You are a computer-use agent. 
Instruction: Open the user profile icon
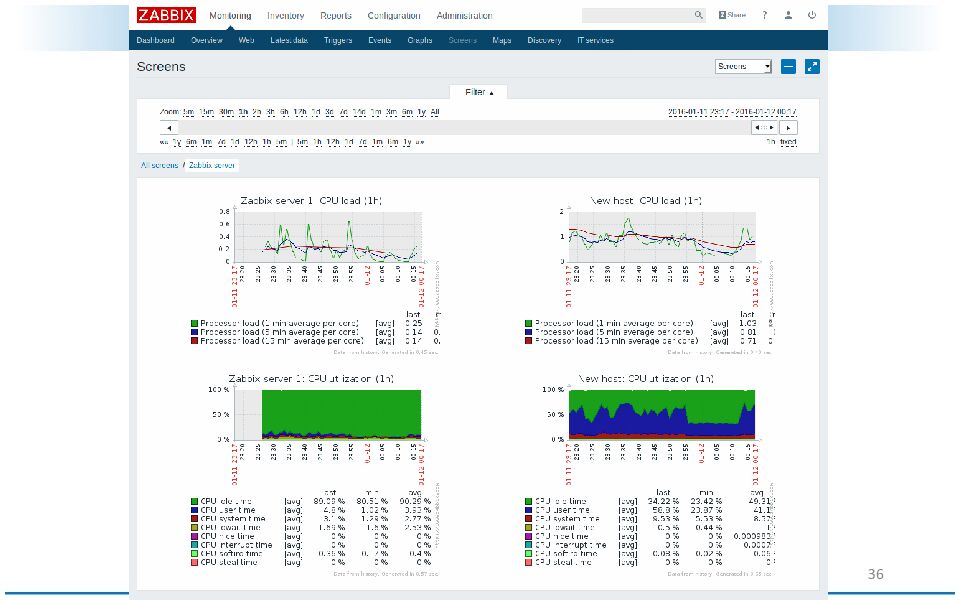coord(789,16)
